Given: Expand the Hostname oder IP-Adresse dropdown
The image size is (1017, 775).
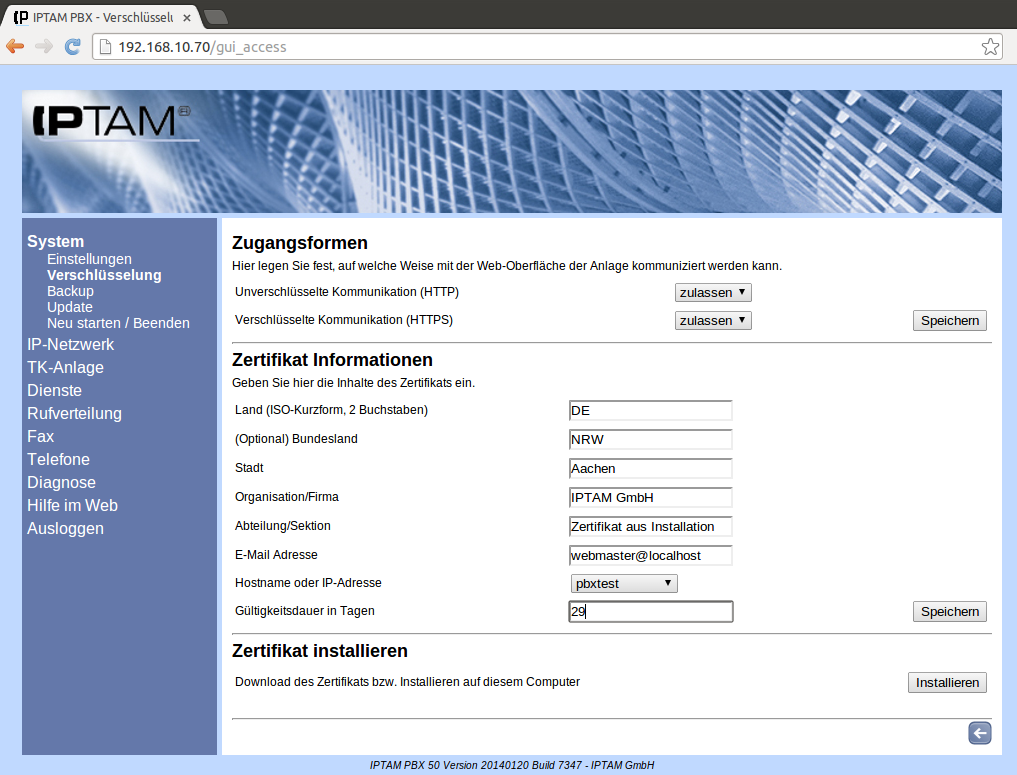Looking at the screenshot, I should click(624, 584).
